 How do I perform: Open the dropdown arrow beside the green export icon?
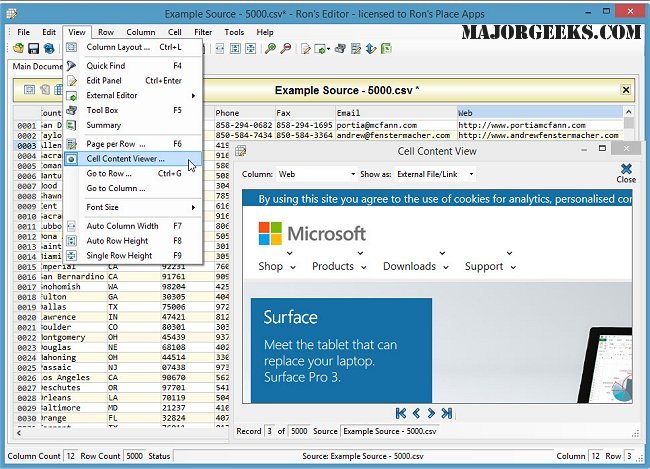click(x=328, y=49)
